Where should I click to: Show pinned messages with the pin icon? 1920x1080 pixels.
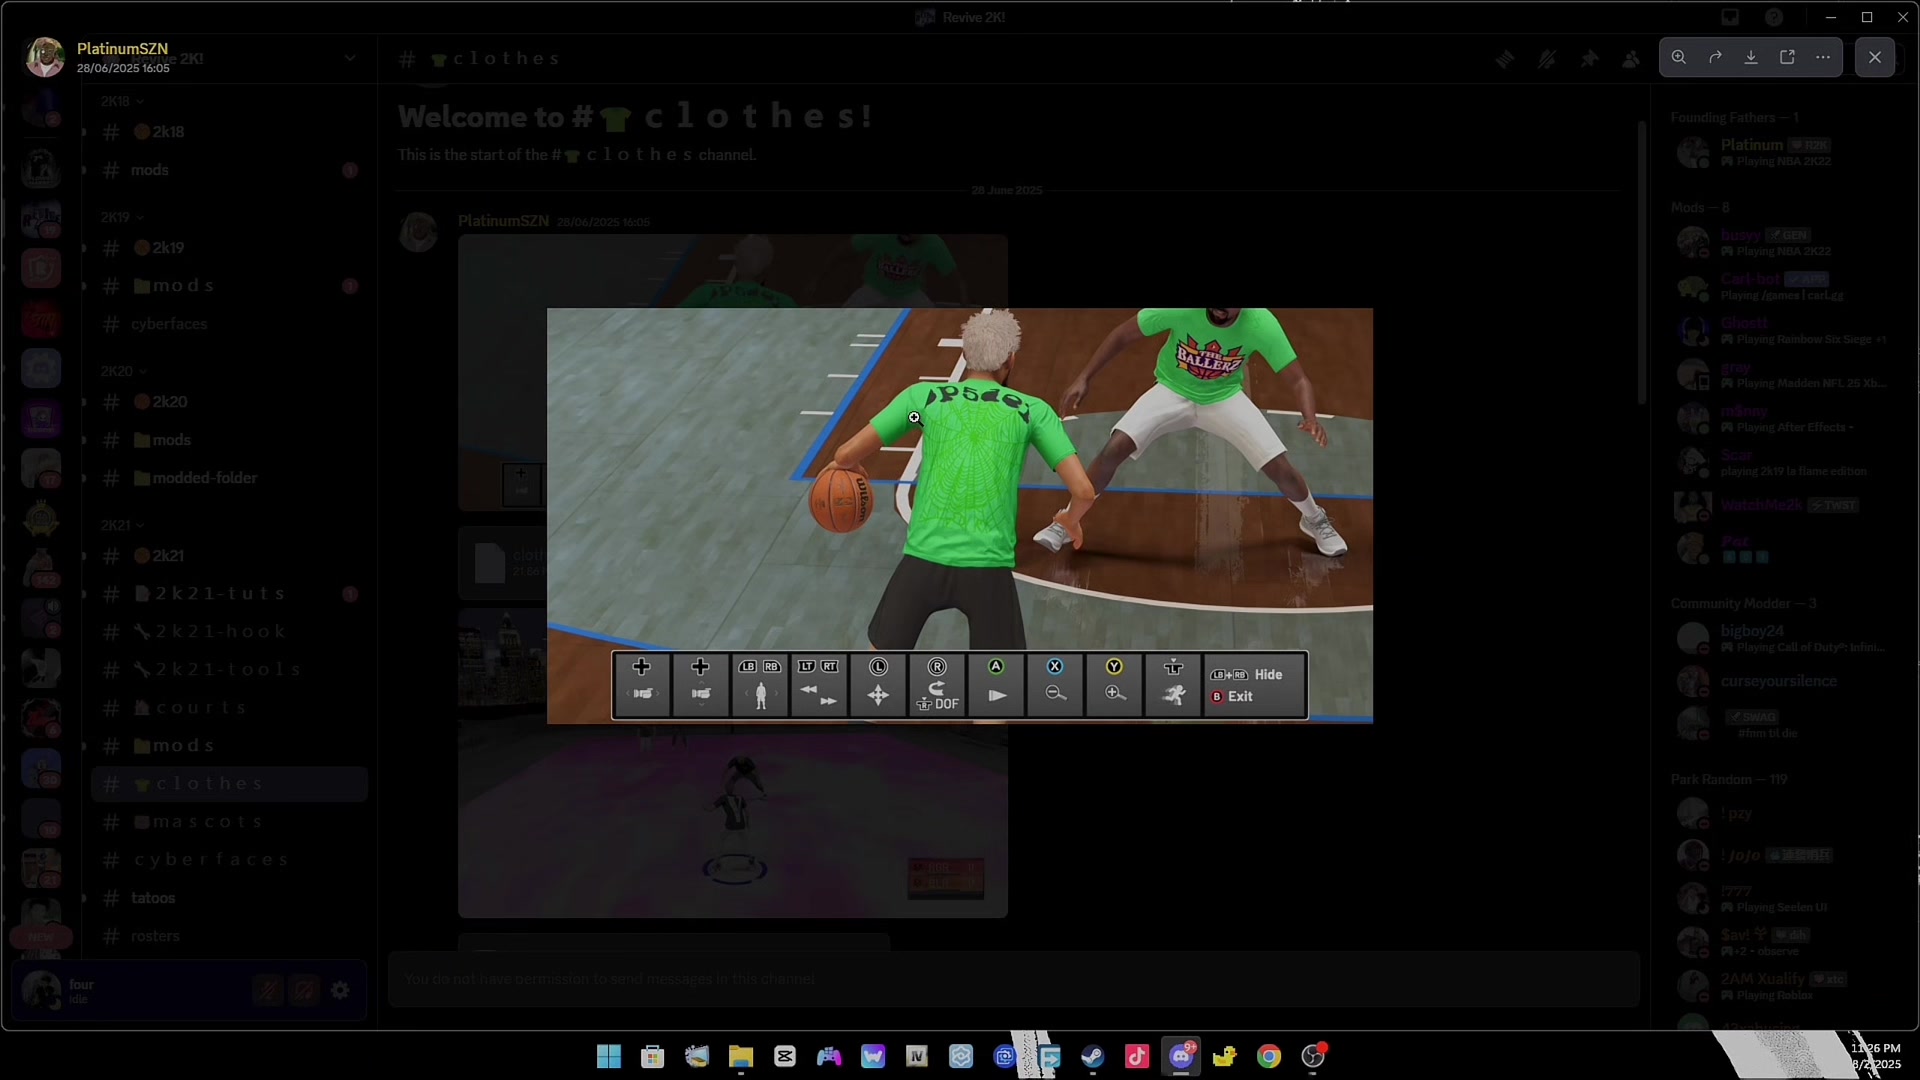coord(1589,60)
